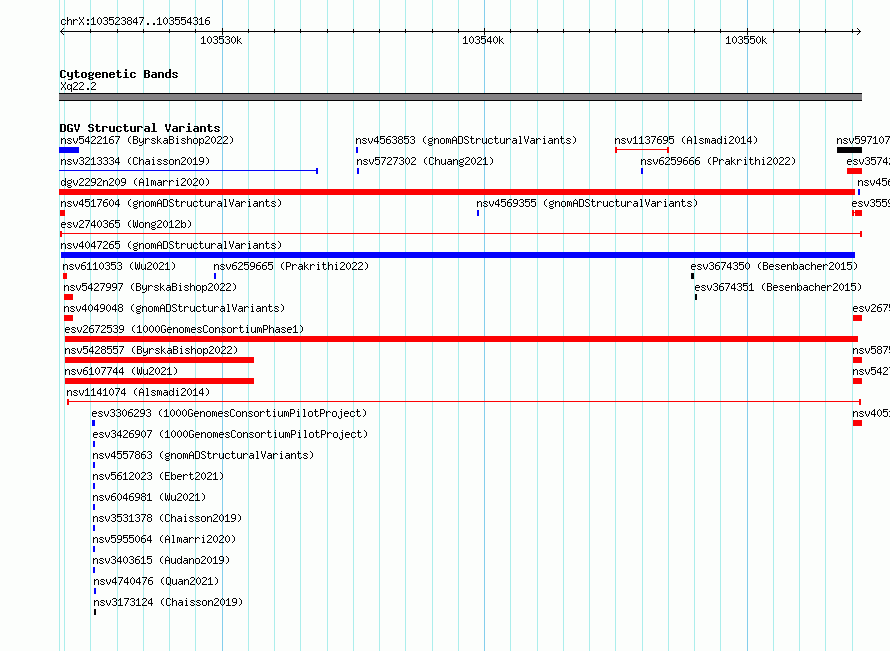Image resolution: width=890 pixels, height=651 pixels.
Task: Select nsv4049048 gnomAD variant label
Action: (x=174, y=308)
